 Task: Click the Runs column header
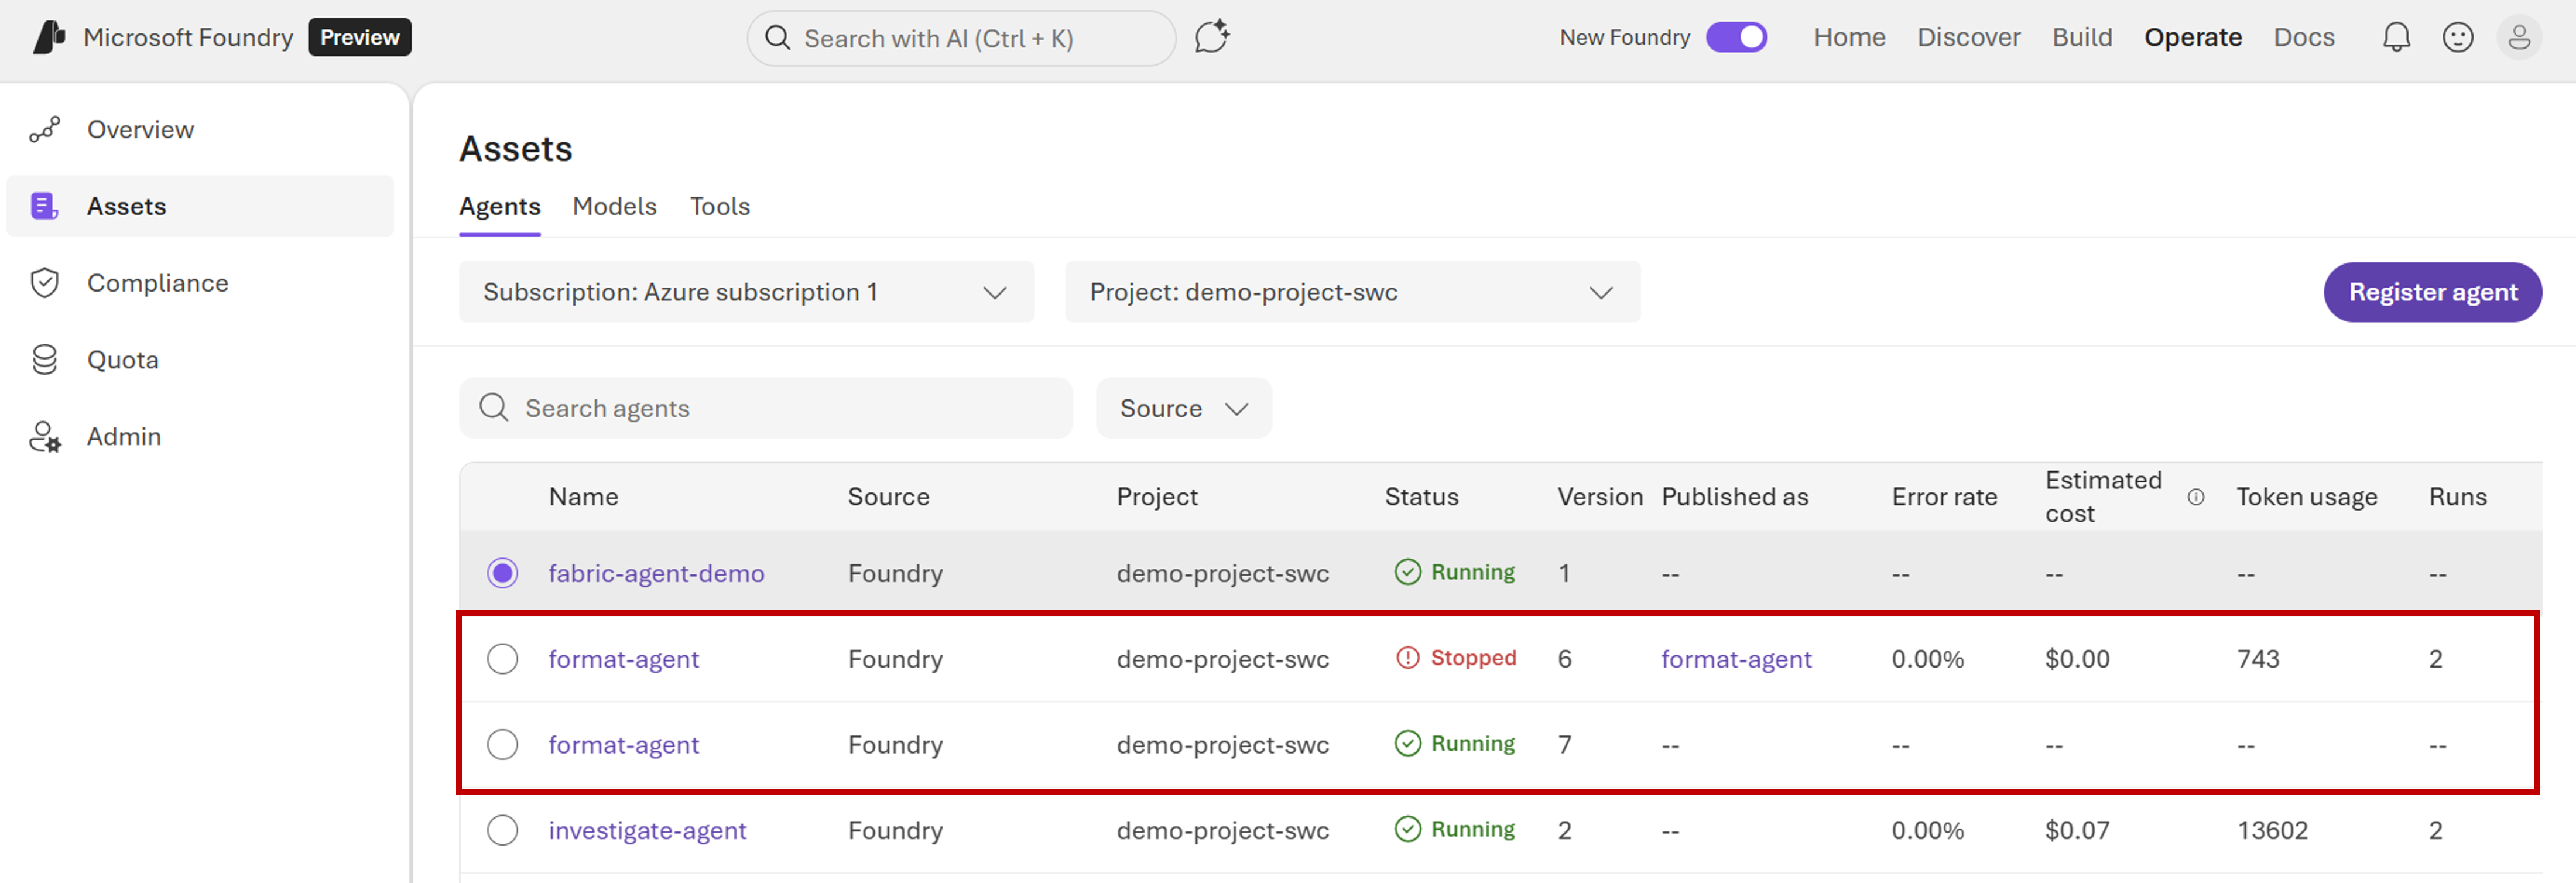coord(2457,497)
